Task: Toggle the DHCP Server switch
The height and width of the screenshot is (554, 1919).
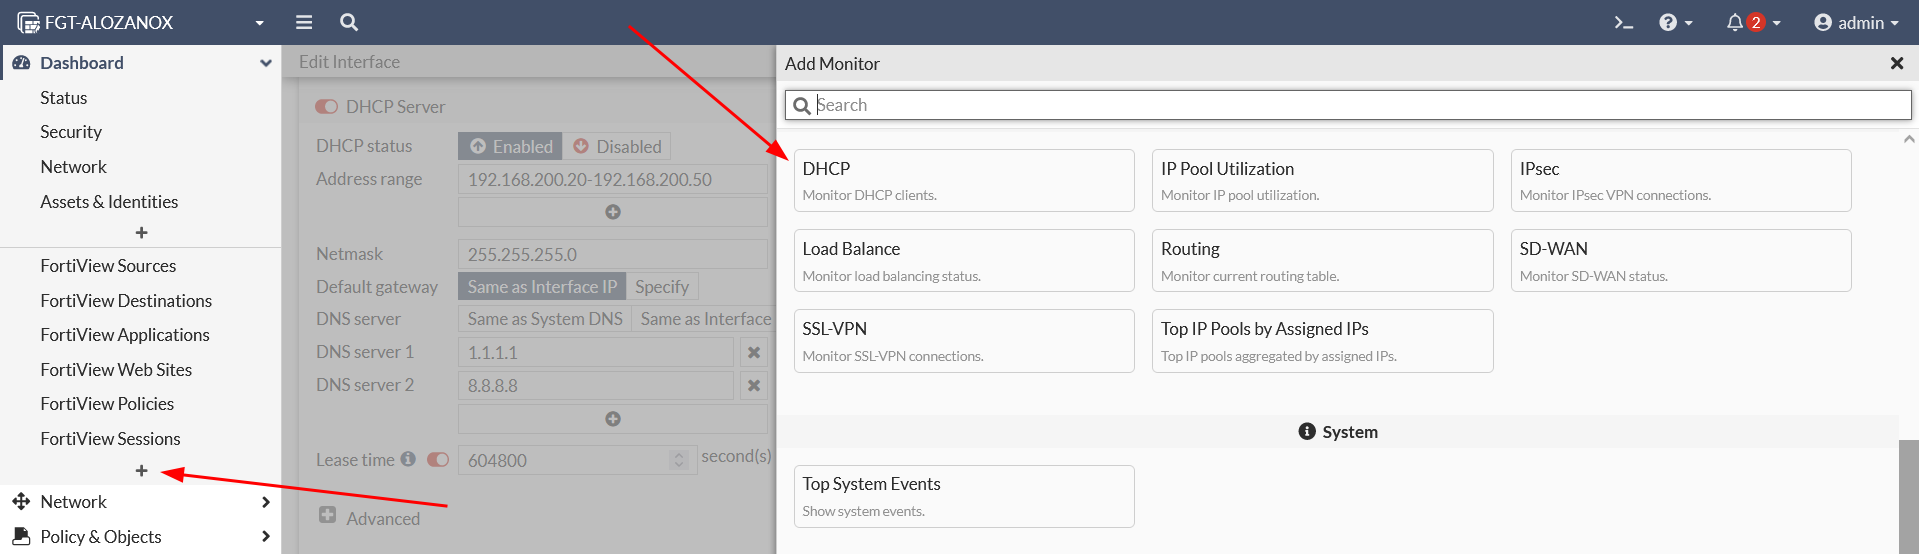Action: (326, 107)
